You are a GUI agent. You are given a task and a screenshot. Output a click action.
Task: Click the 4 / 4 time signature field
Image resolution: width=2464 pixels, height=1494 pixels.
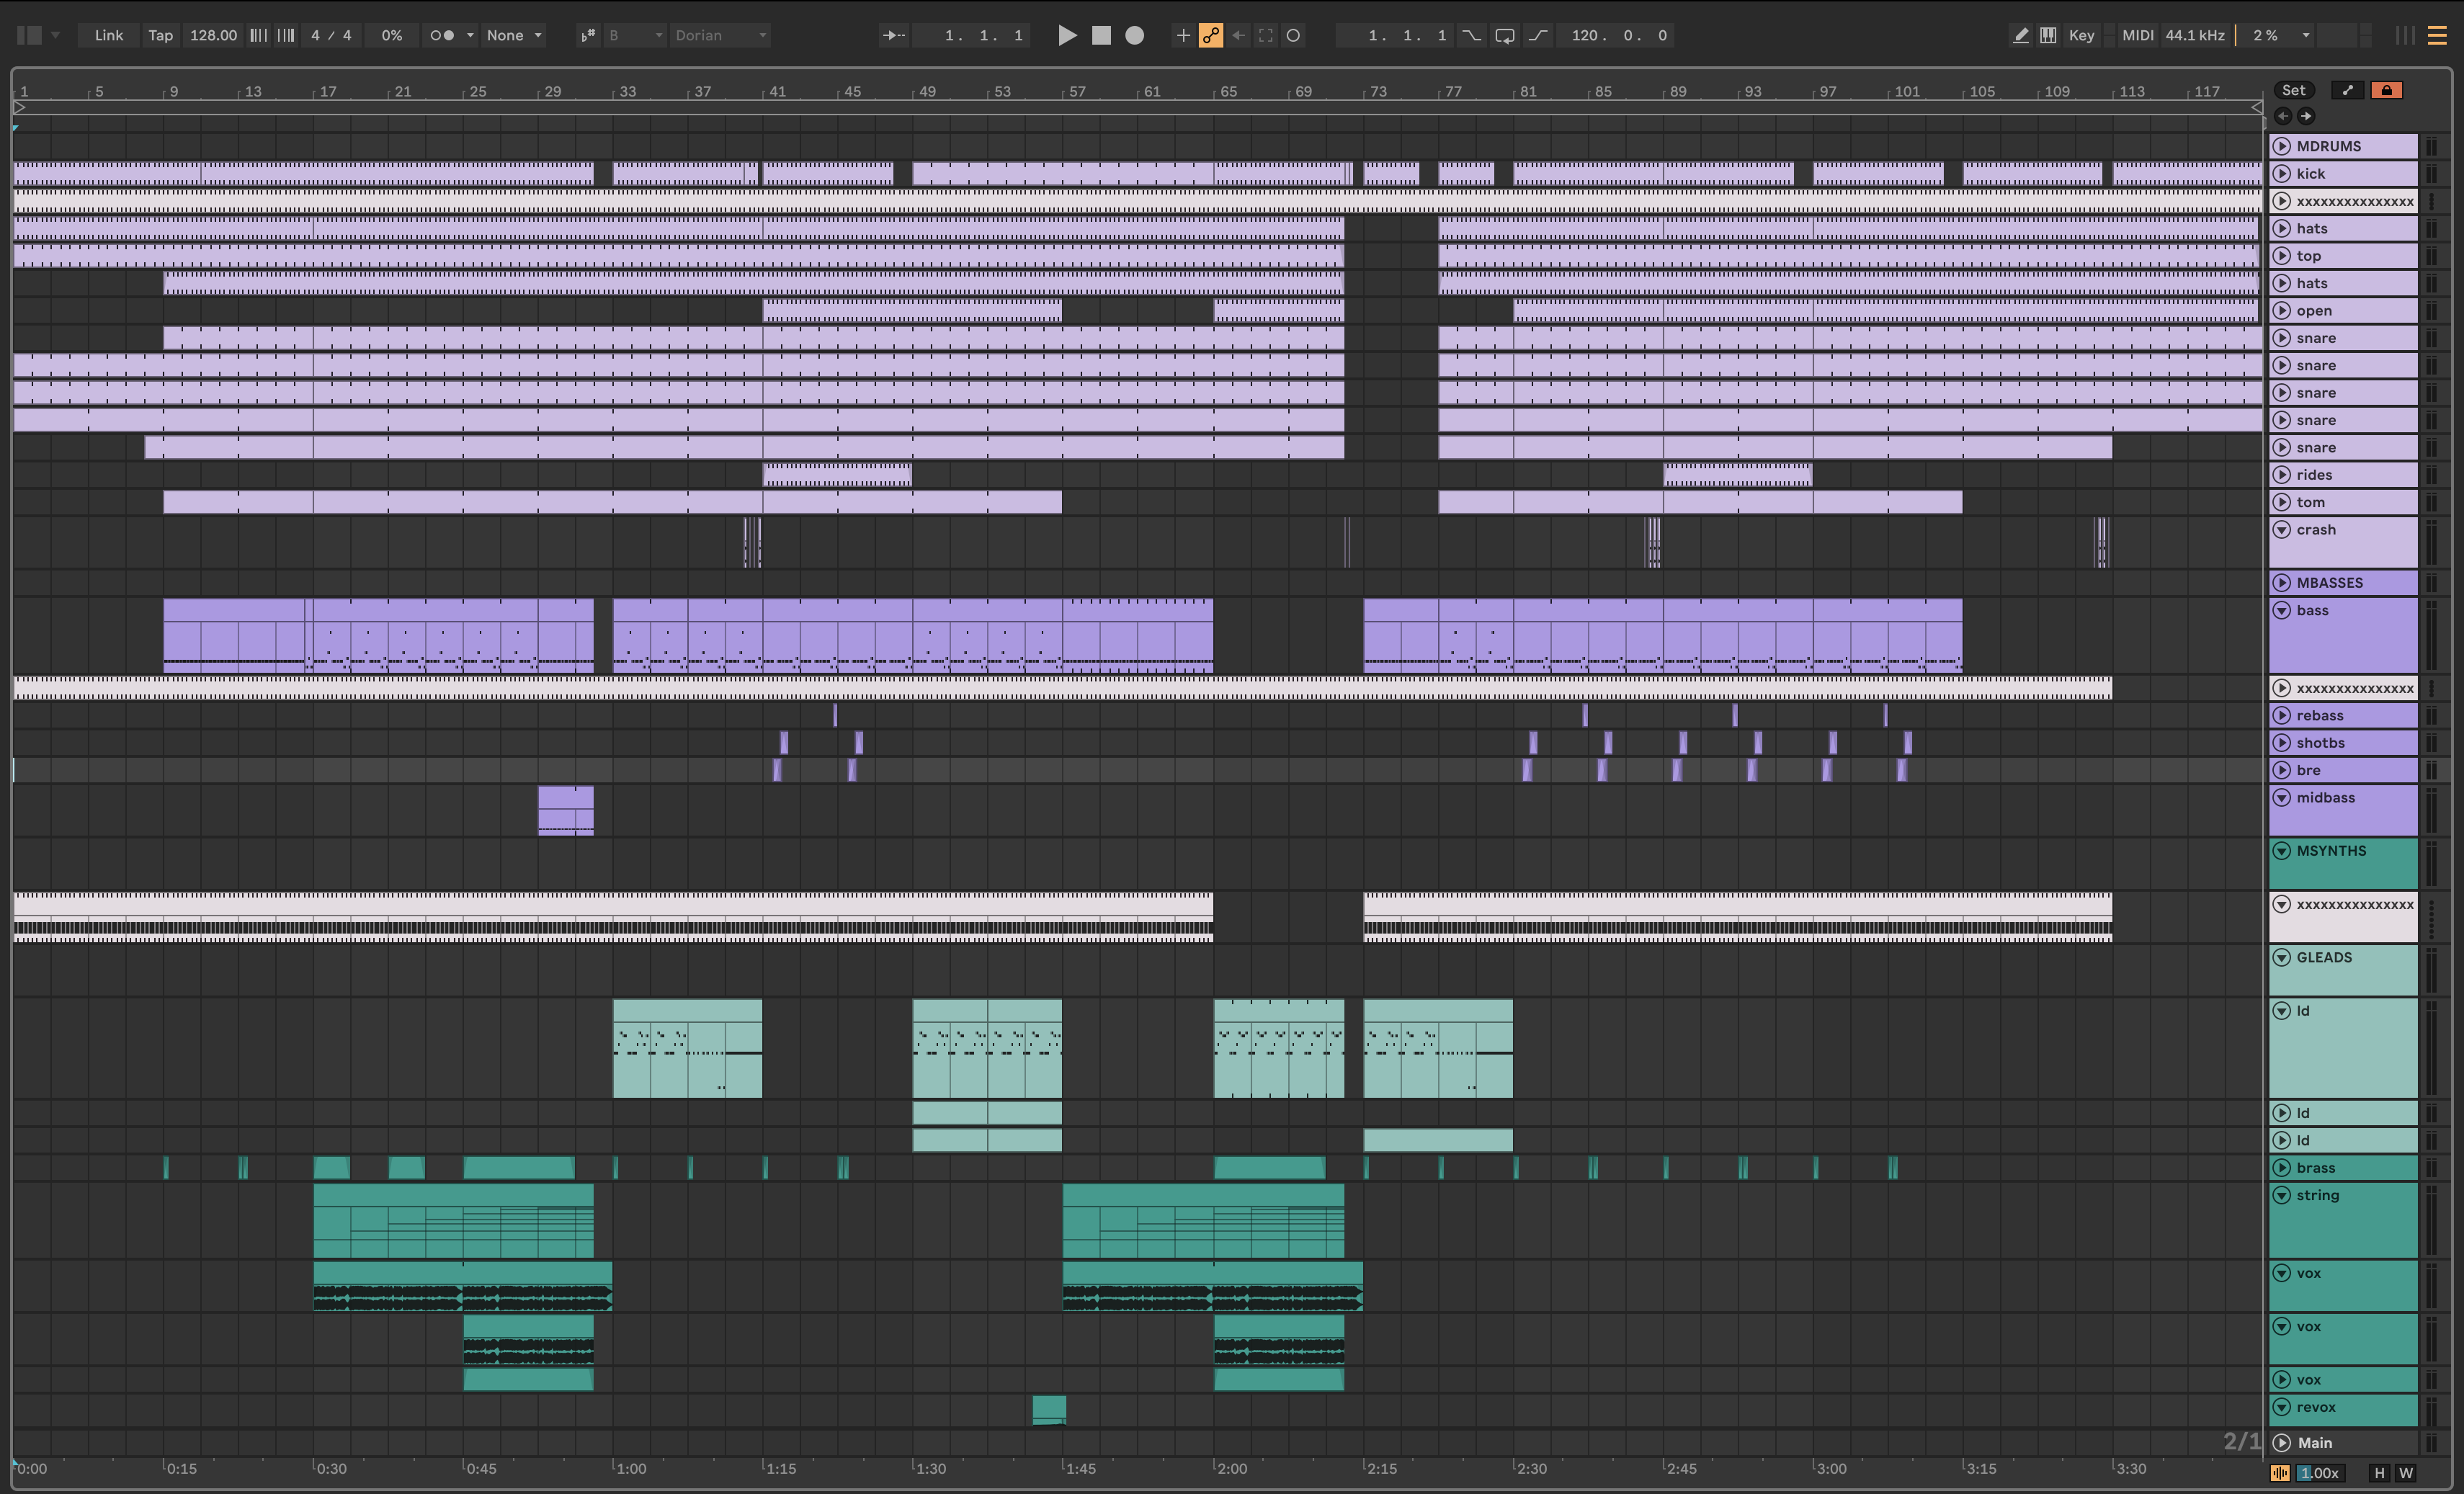click(x=331, y=35)
